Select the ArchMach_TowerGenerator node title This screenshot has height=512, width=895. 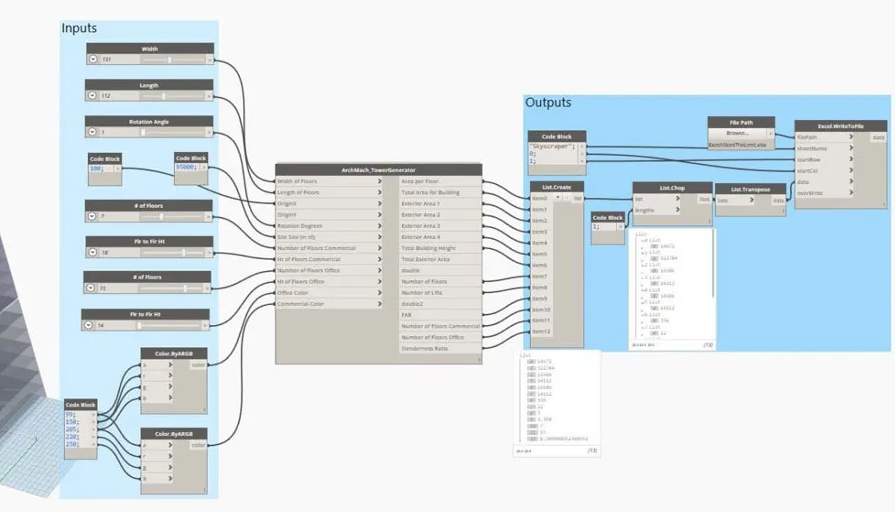click(378, 170)
